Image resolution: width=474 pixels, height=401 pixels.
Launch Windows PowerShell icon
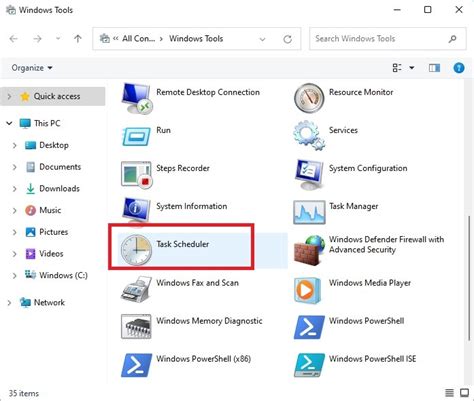tap(309, 327)
